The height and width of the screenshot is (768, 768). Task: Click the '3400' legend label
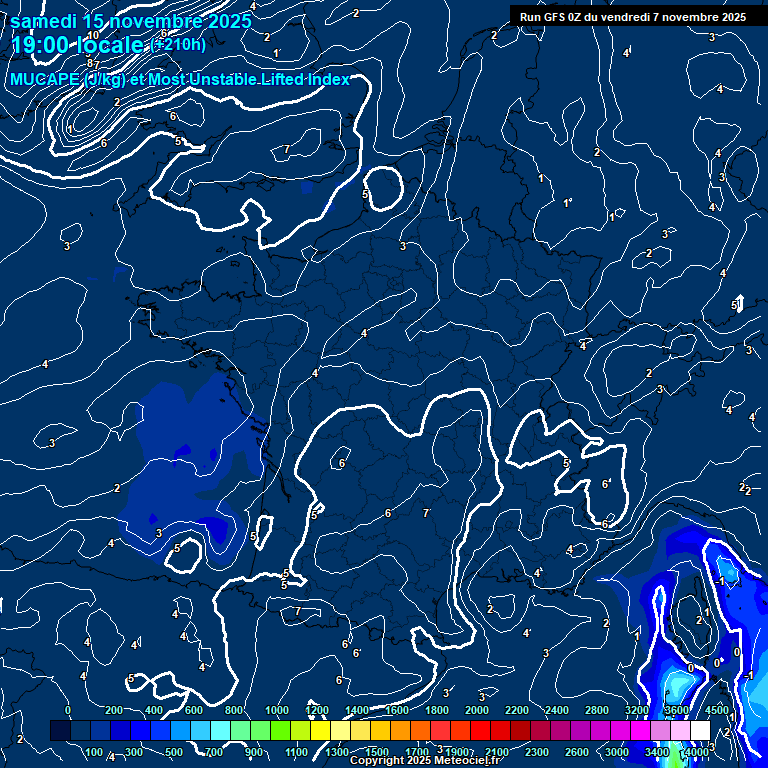pos(657,752)
